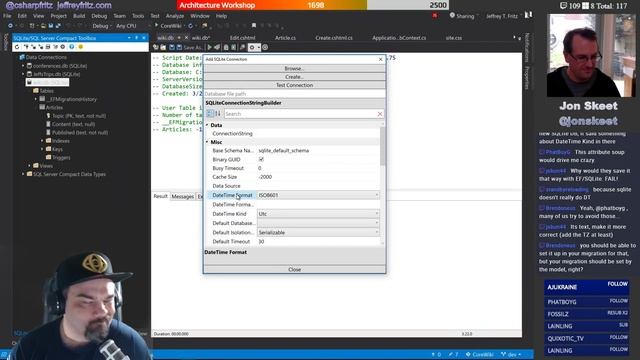Switch property grid to categorized view
Image resolution: width=640 pixels, height=360 pixels.
(210, 113)
